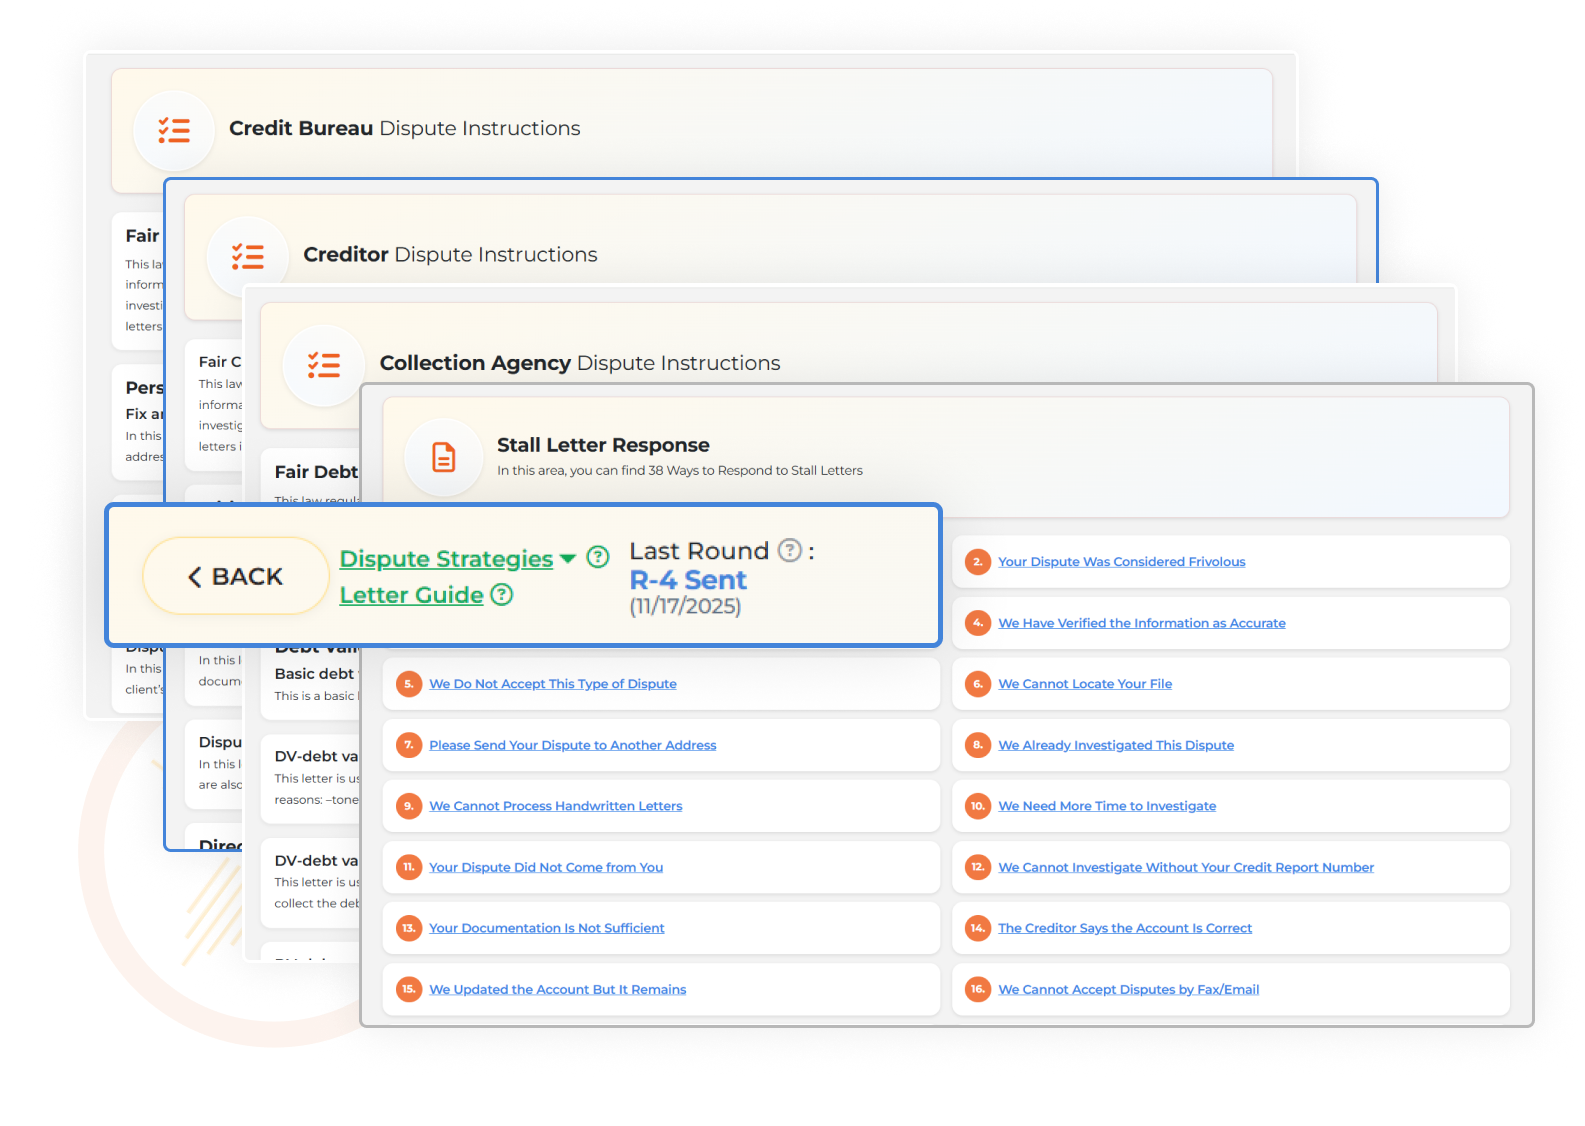Click the Credit Bureau checklist icon
This screenshot has width=1585, height=1126.
point(174,130)
